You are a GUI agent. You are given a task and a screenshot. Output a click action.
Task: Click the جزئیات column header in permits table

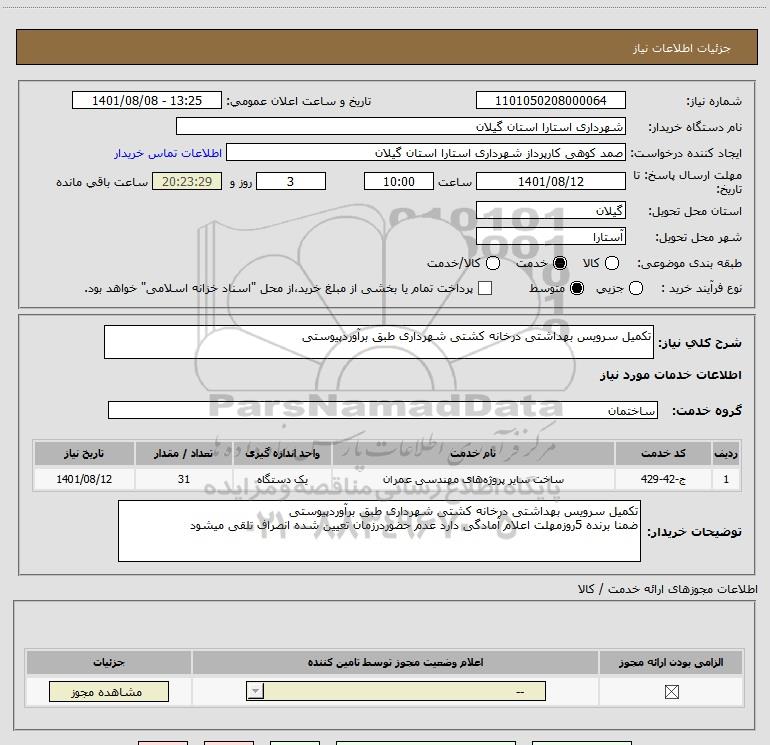coord(109,662)
